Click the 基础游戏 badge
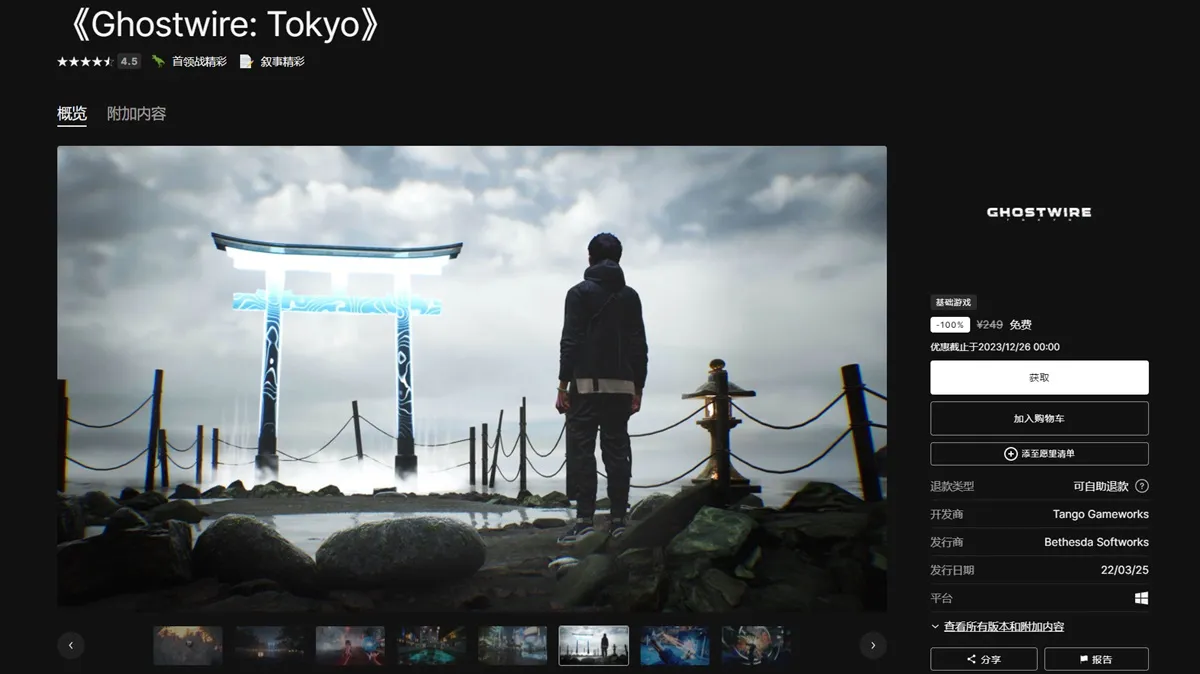The height and width of the screenshot is (674, 1200). (952, 302)
